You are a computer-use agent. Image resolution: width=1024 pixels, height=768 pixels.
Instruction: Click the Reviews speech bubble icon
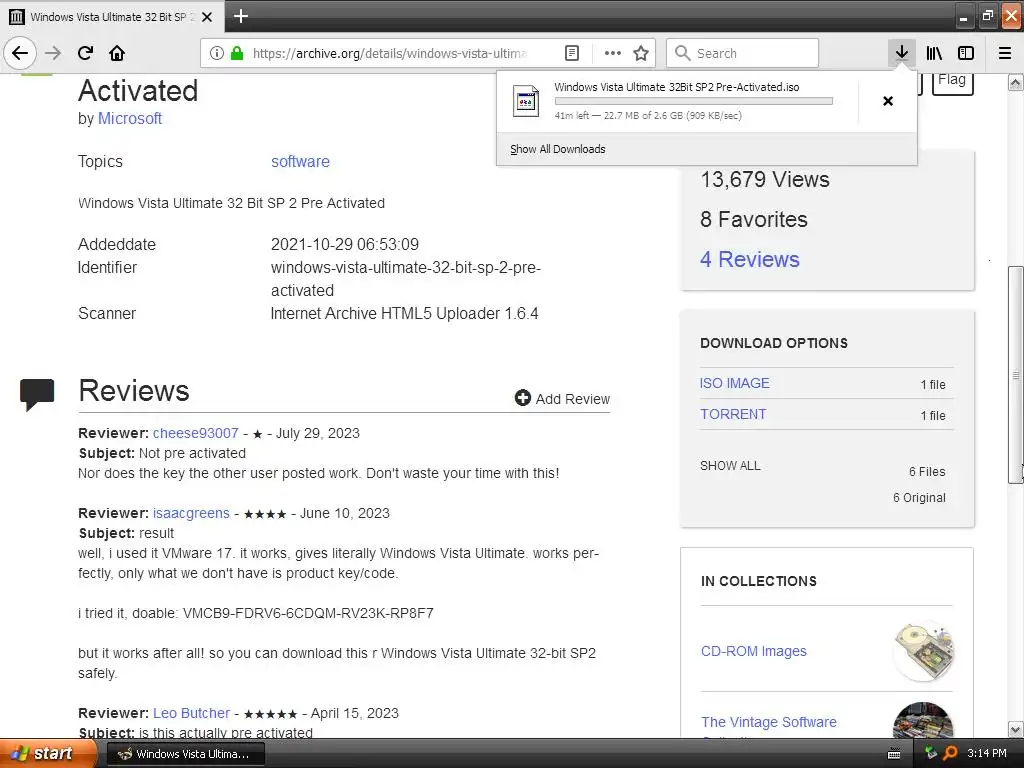[37, 394]
